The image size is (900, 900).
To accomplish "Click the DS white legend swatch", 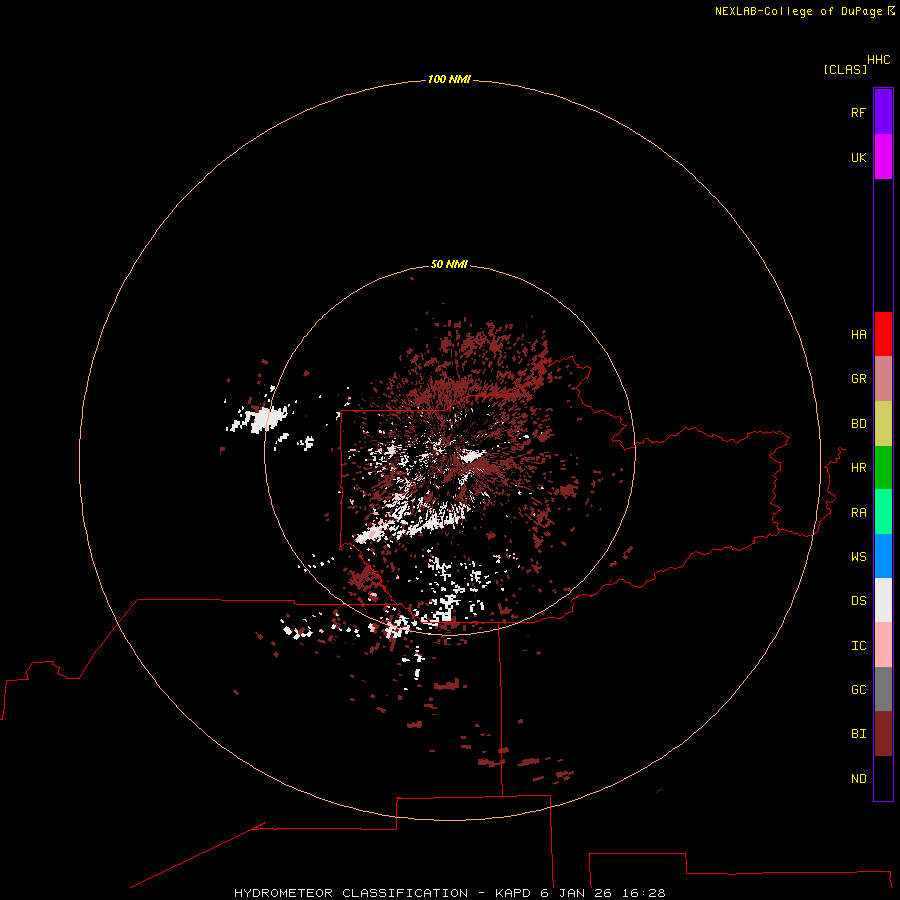I will coord(883,600).
